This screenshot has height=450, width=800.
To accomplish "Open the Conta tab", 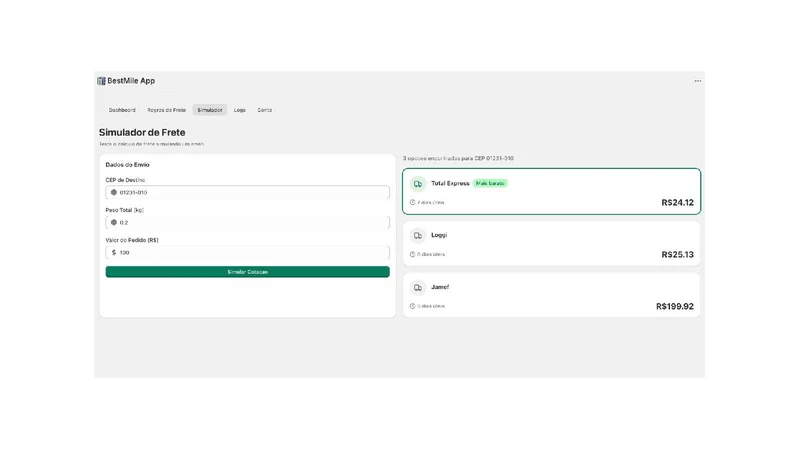I will point(264,110).
